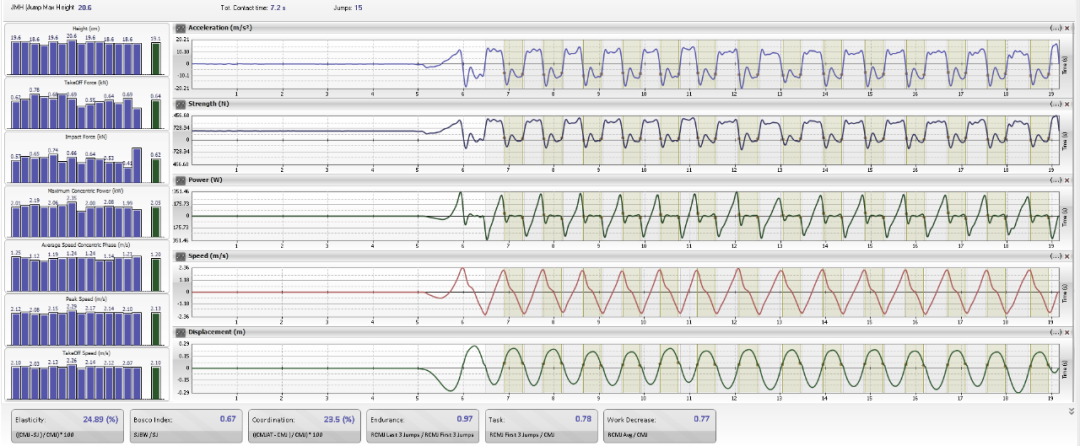Expand the bottom indices panel chevron
Viewport: 1080px width, 446px height.
[x=1071, y=409]
